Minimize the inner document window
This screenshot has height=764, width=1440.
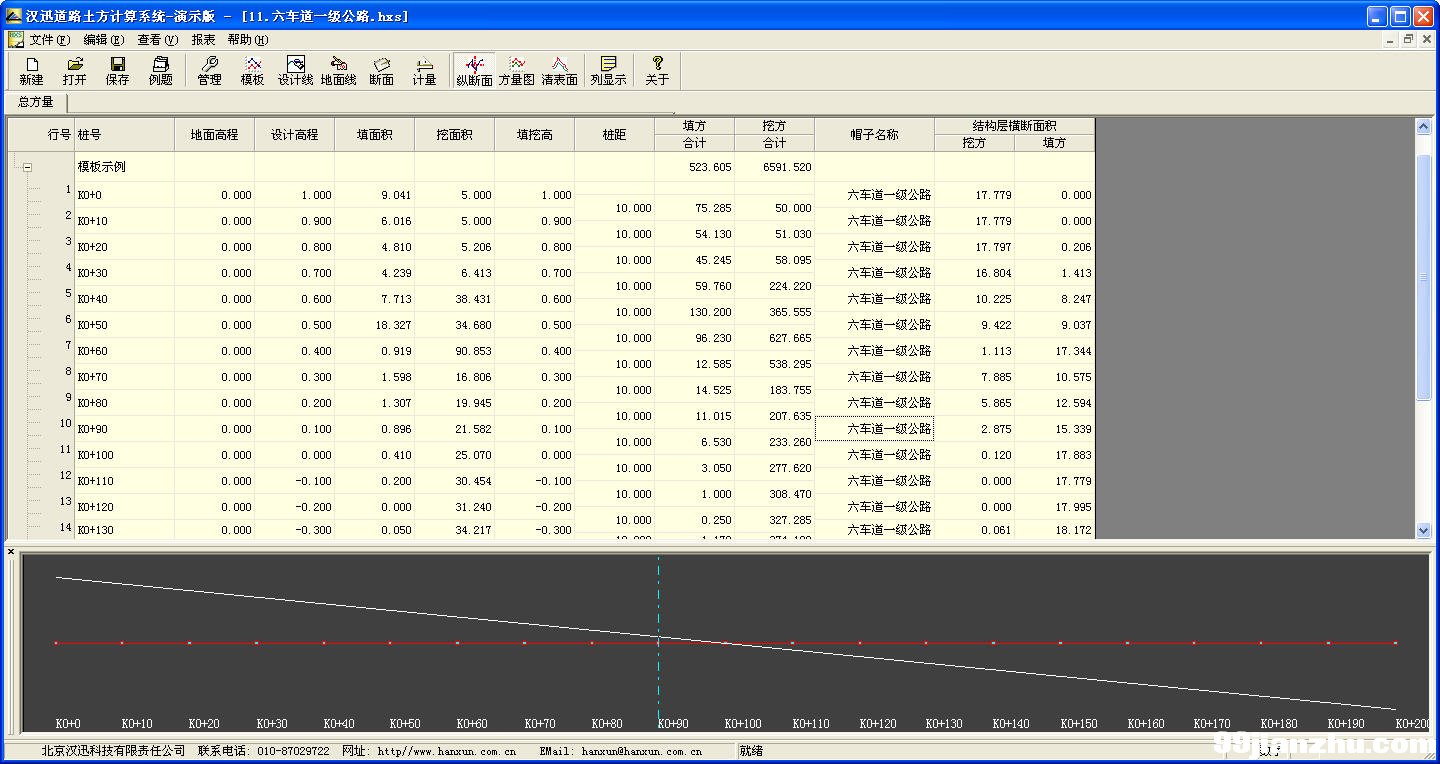click(1391, 39)
